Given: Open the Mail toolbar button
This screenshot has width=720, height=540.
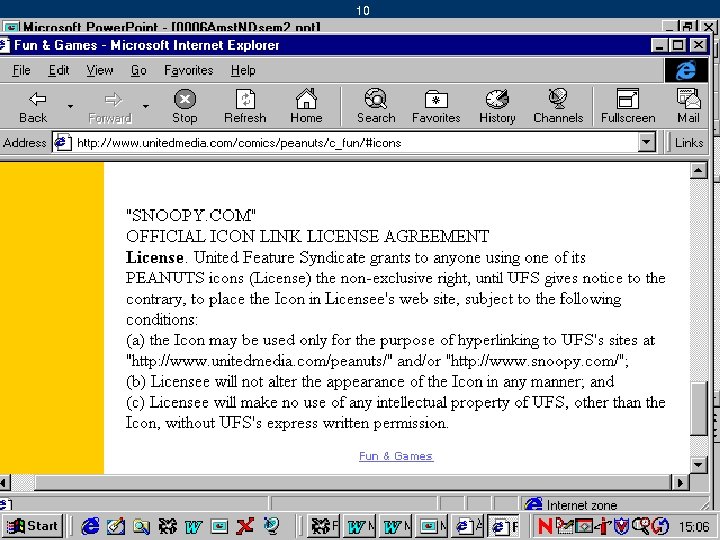Looking at the screenshot, I should click(x=688, y=107).
